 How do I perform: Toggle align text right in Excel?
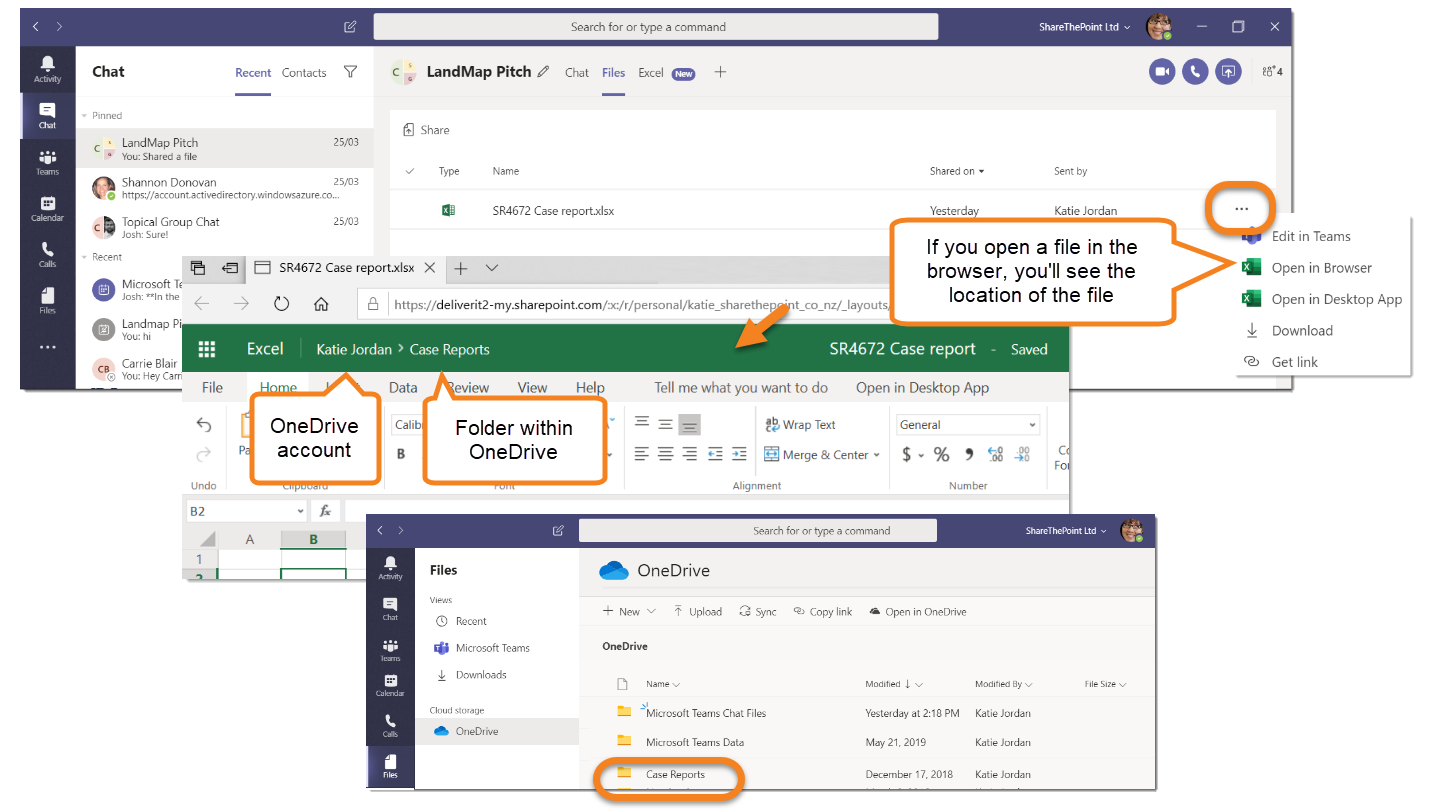(x=689, y=454)
